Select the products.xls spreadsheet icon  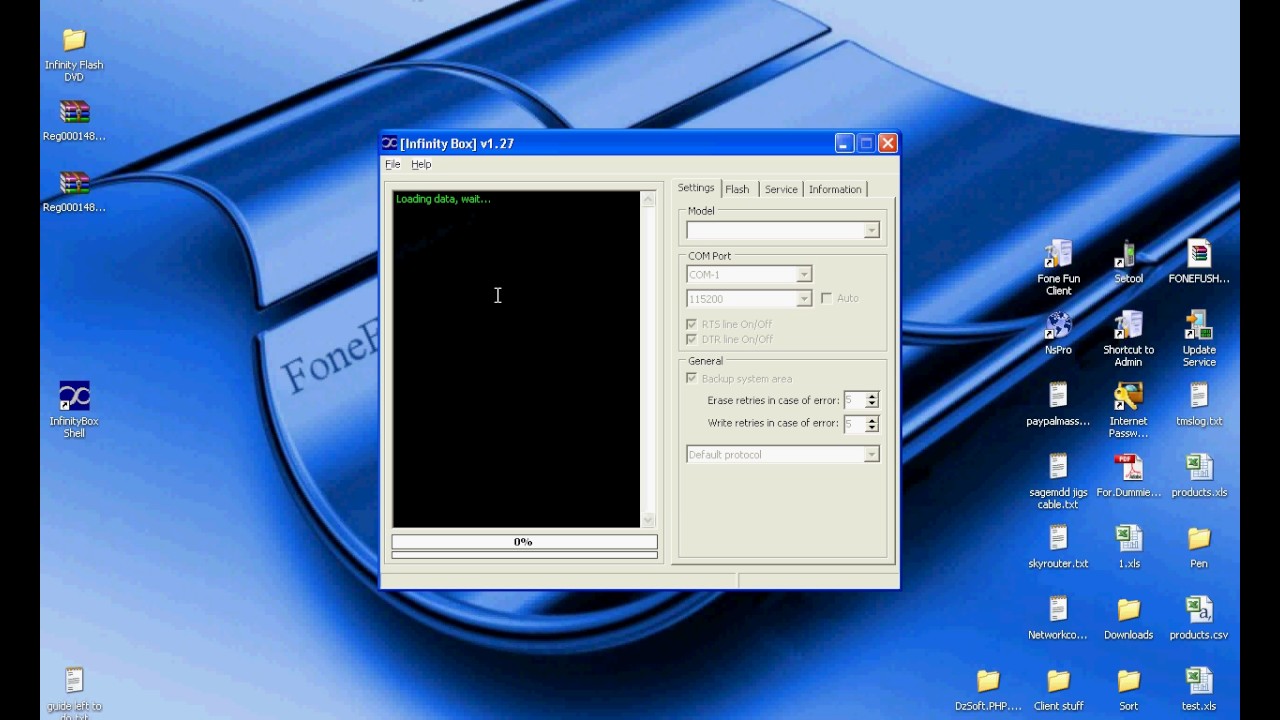tap(1199, 467)
